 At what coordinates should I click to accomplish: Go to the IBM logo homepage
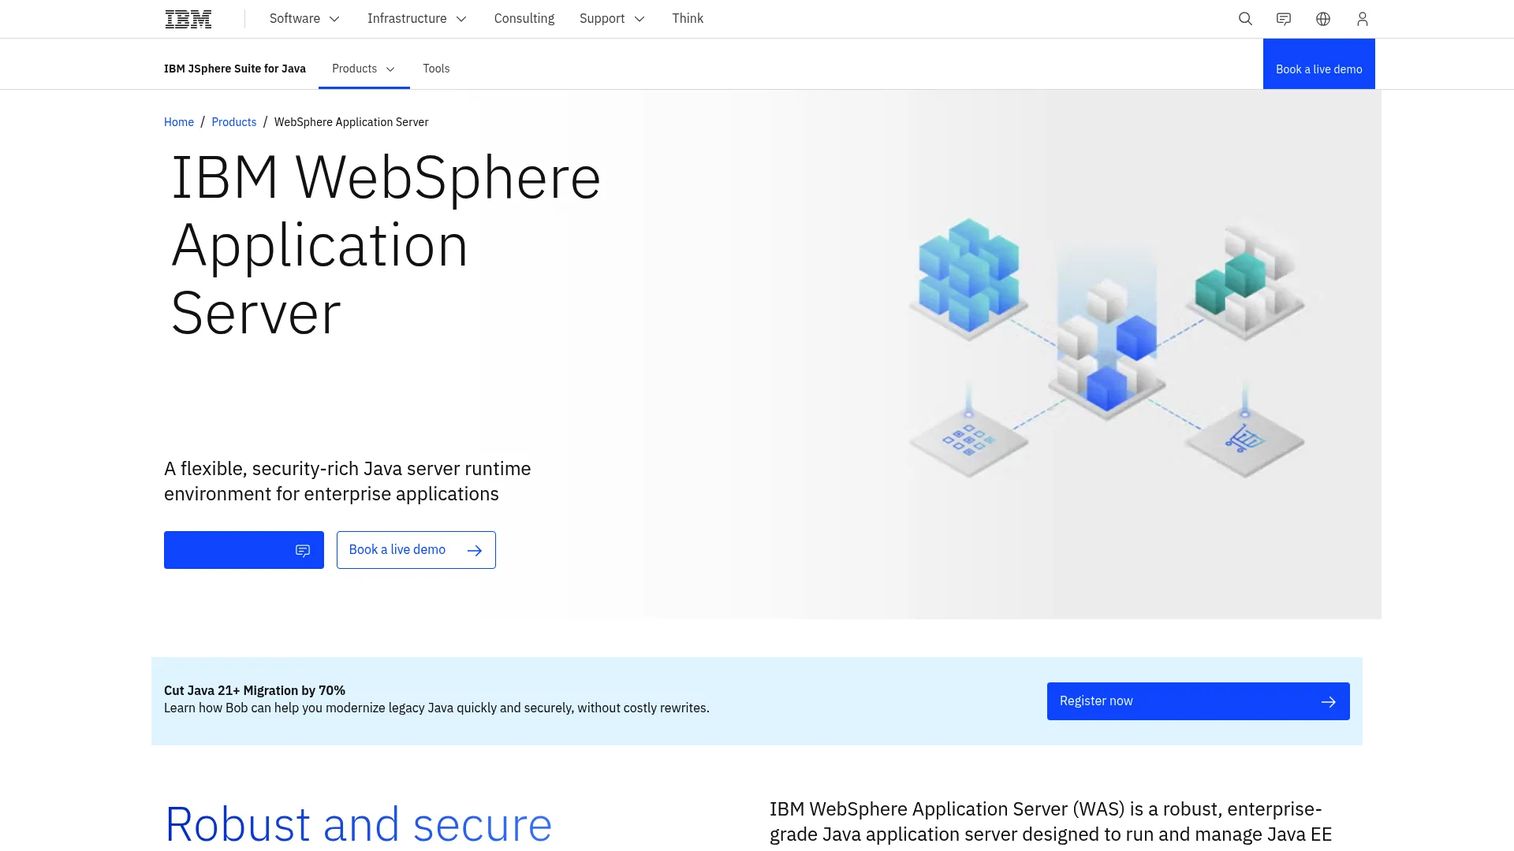click(x=188, y=19)
